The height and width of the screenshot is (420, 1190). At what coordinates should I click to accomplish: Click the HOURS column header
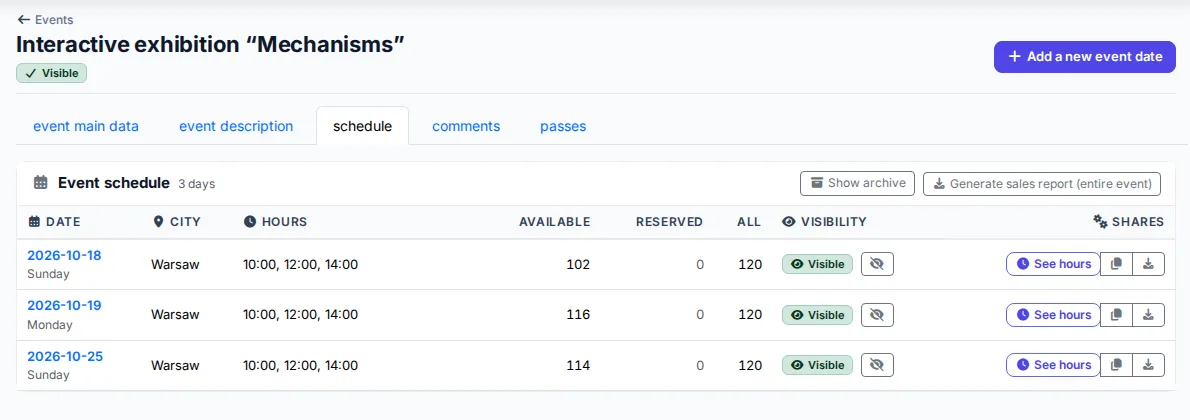coord(275,222)
